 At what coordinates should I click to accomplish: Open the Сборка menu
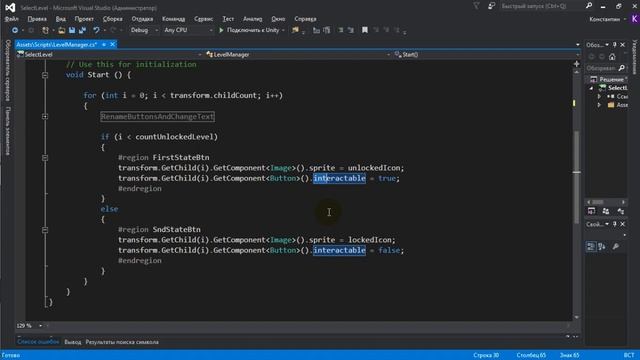112,19
